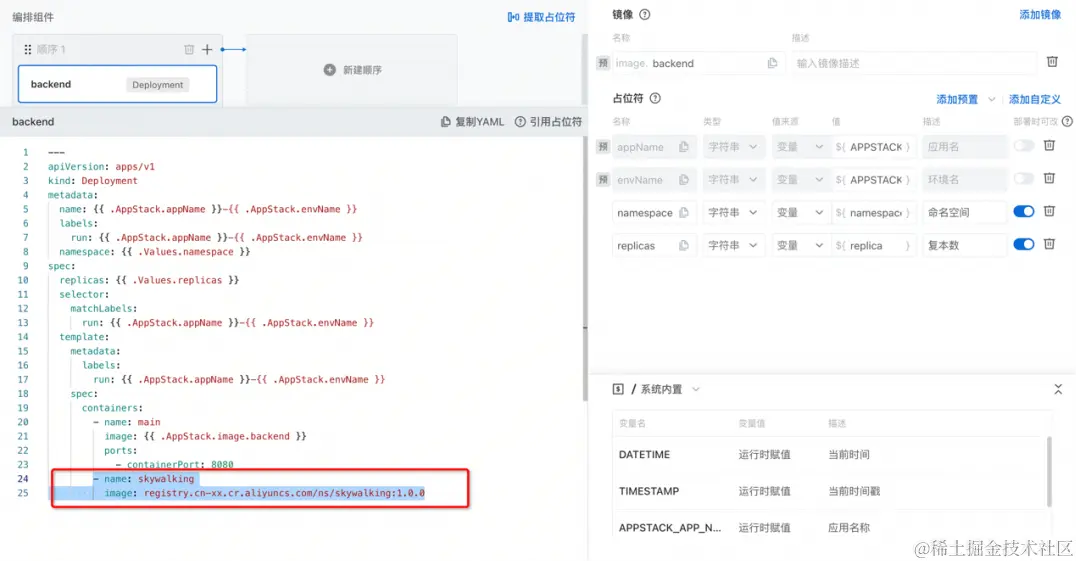This screenshot has width=1080, height=565.
Task: Select the TIMESTAMP variable row
Action: 830,491
